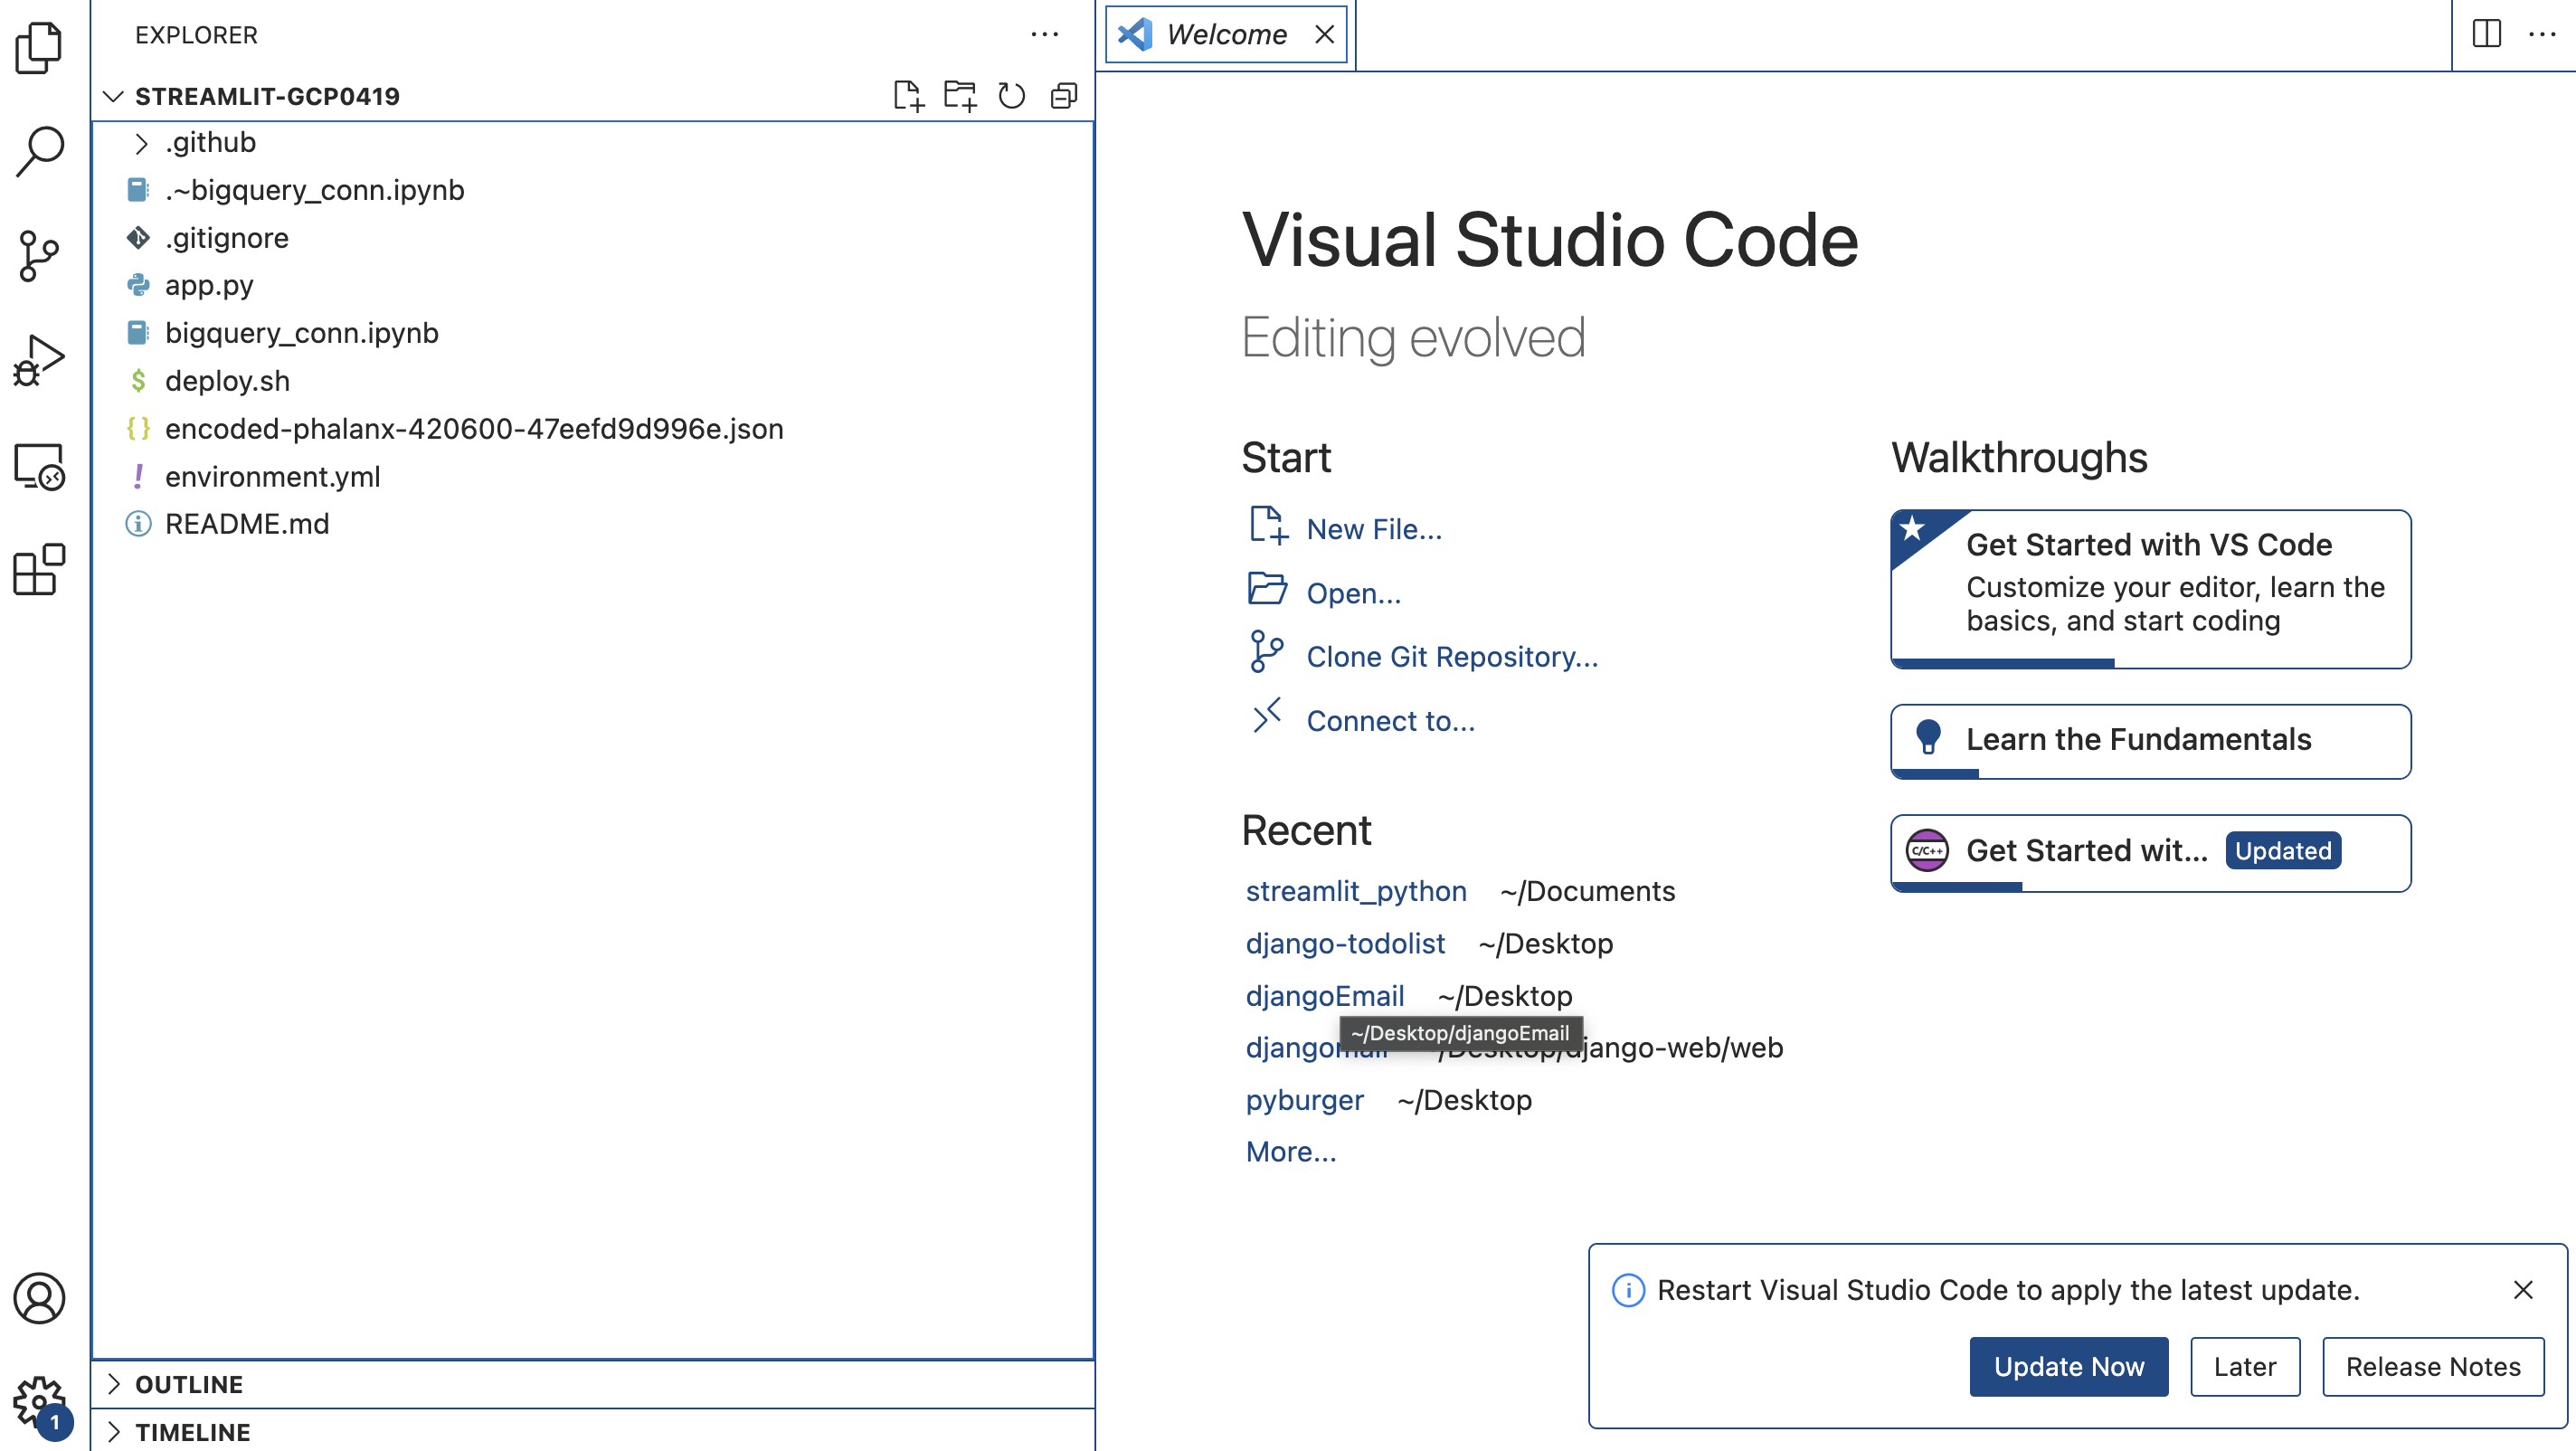The image size is (2576, 1451).
Task: Open the .gitignore file
Action: click(x=592, y=238)
